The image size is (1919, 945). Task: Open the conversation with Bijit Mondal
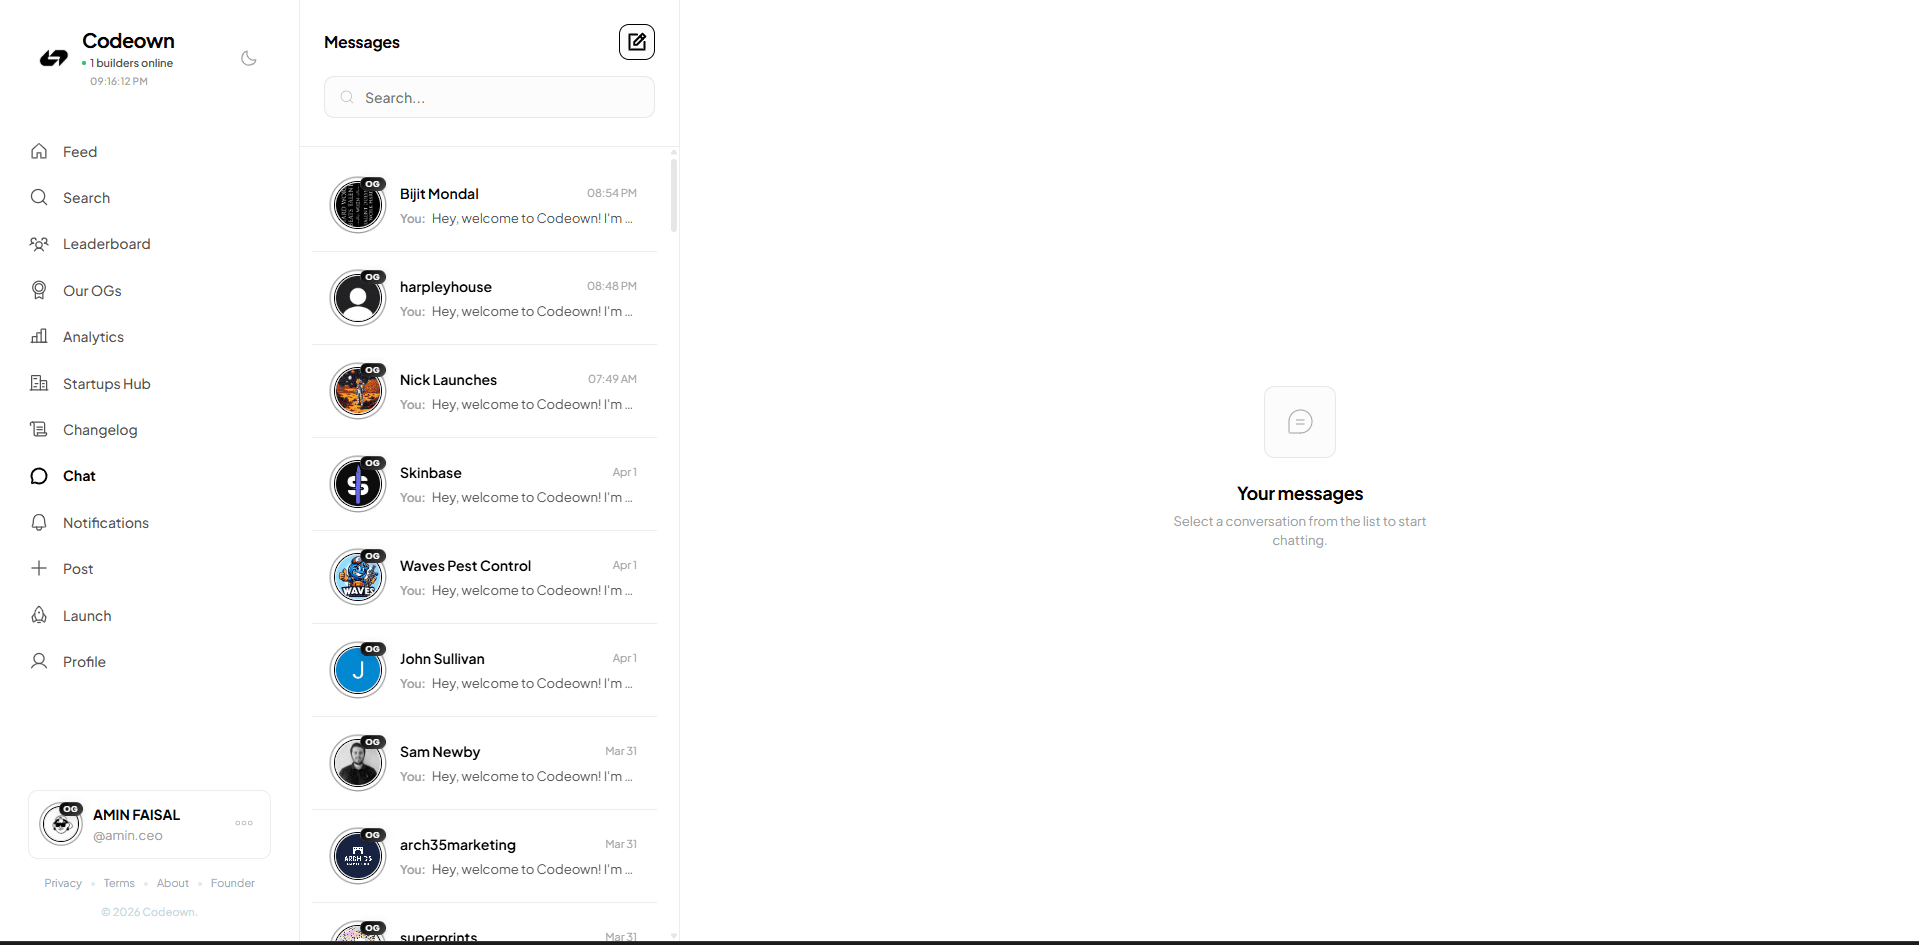pos(489,204)
